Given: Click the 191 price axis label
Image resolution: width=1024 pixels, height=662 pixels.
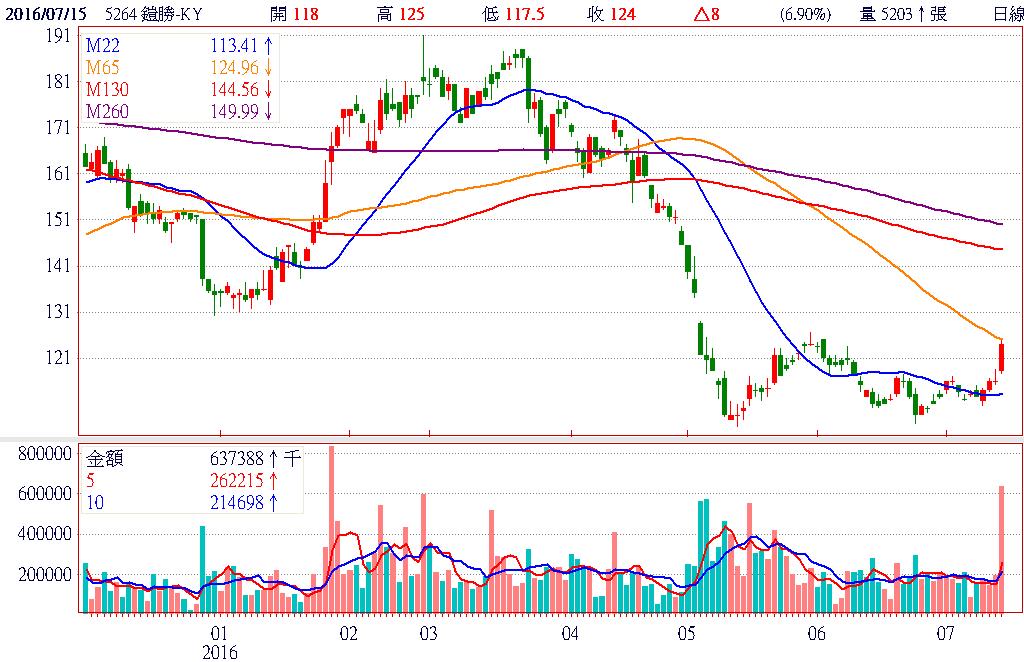Looking at the screenshot, I should tap(59, 35).
